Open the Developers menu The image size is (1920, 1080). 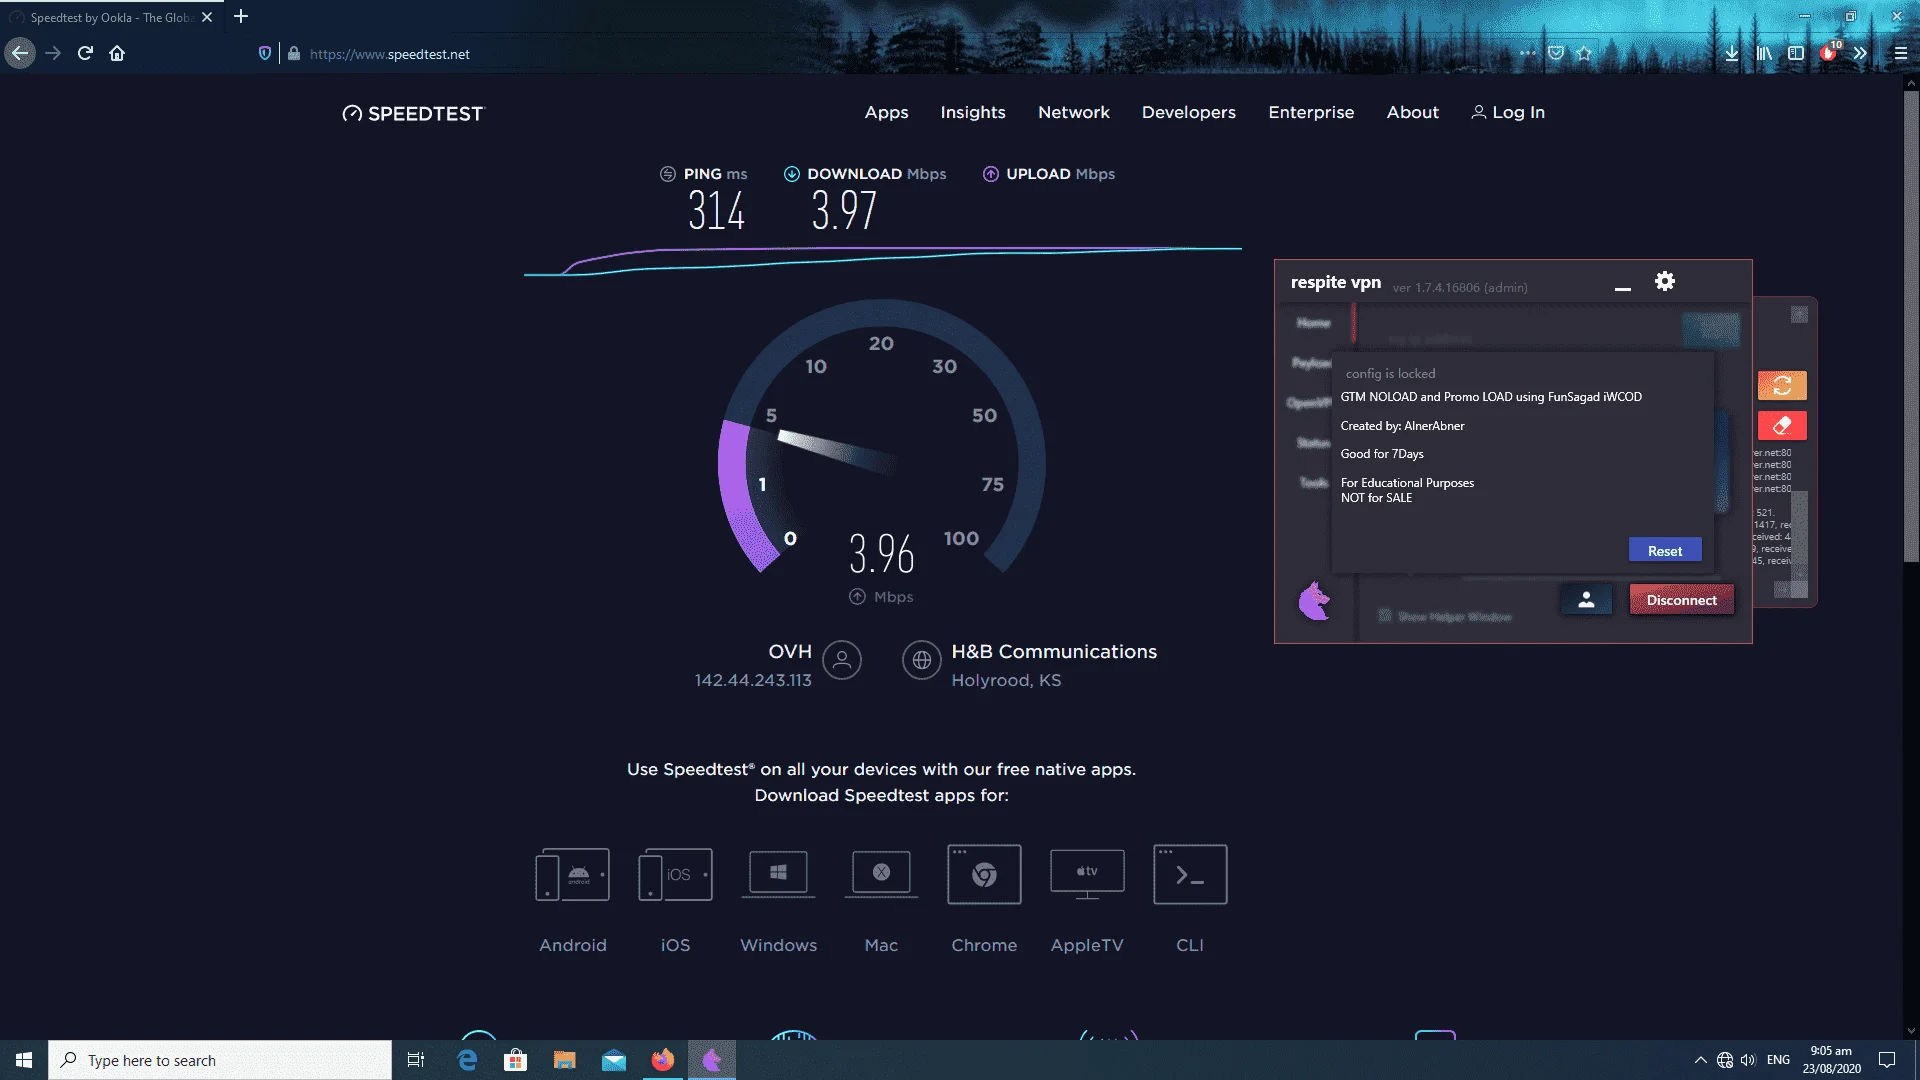pos(1189,113)
